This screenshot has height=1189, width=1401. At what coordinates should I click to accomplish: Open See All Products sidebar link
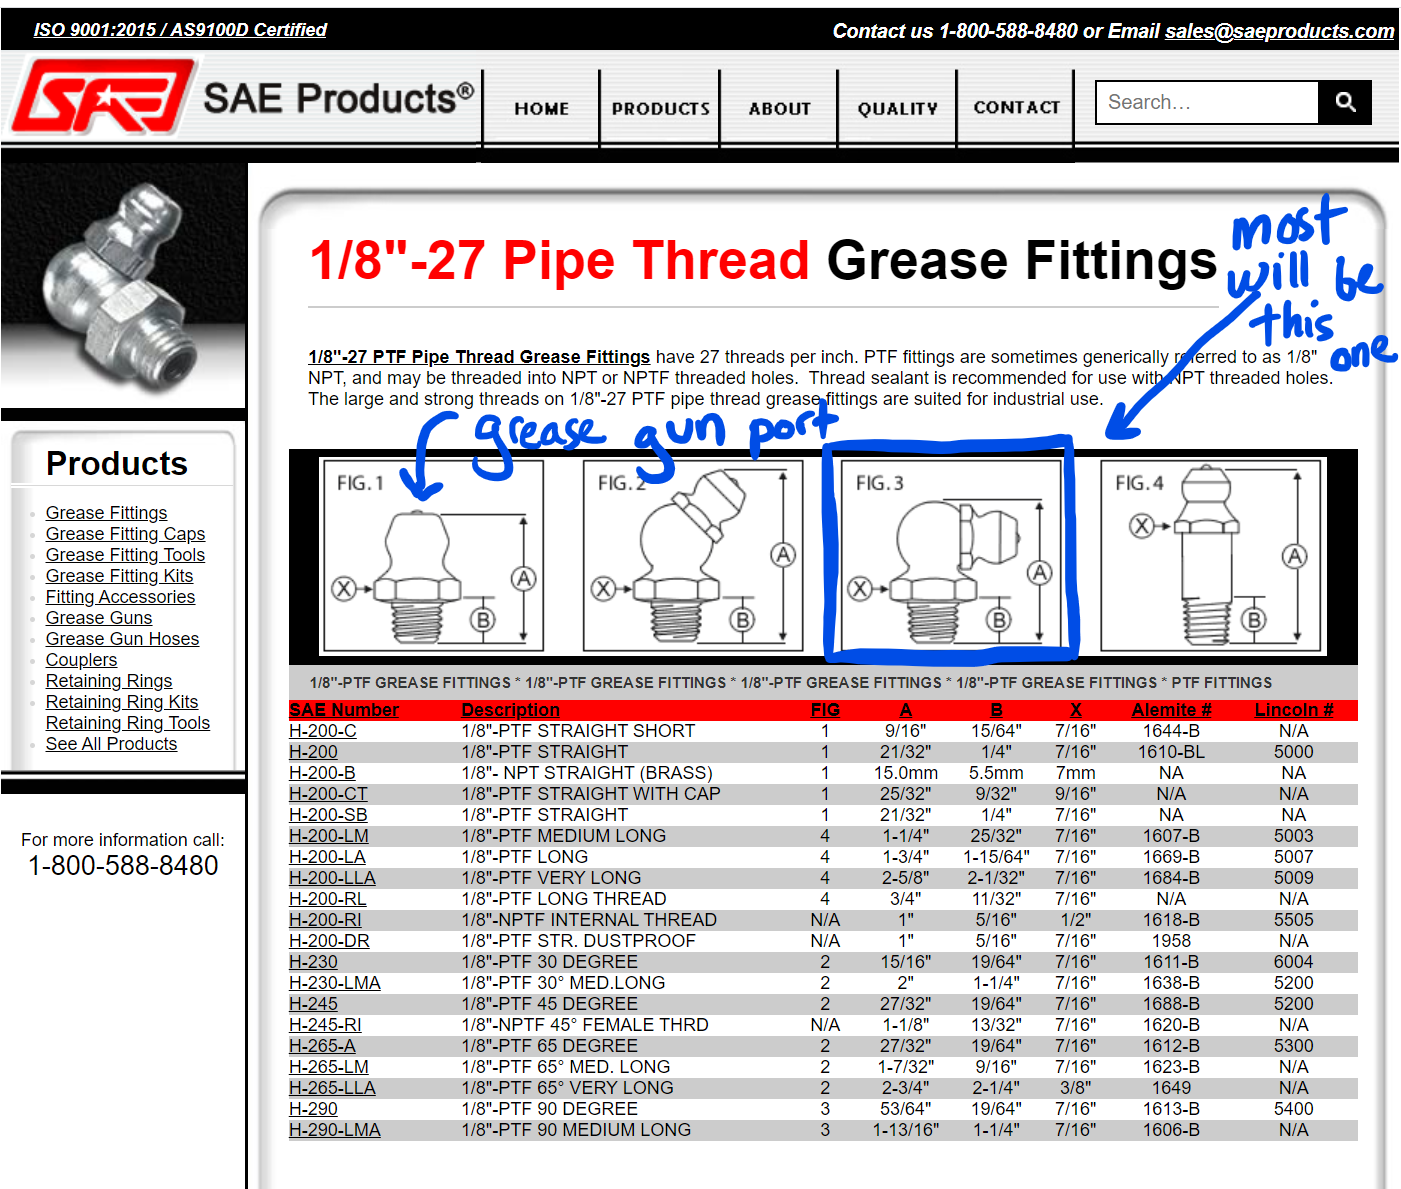(x=111, y=744)
